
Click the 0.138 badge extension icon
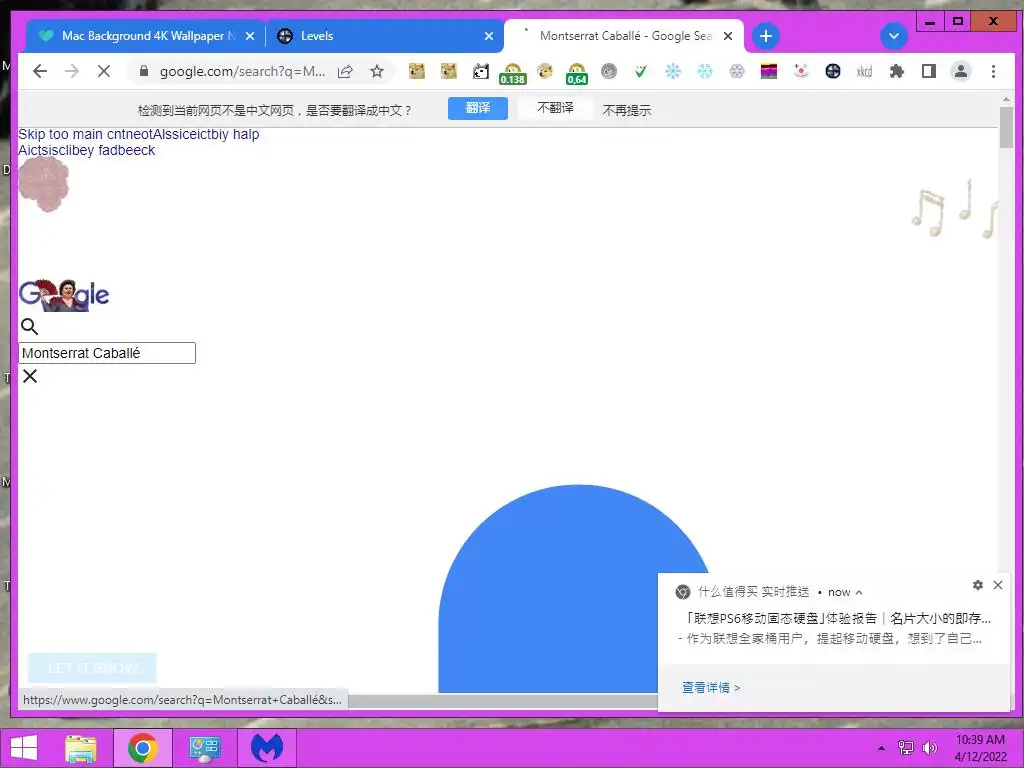pos(513,73)
